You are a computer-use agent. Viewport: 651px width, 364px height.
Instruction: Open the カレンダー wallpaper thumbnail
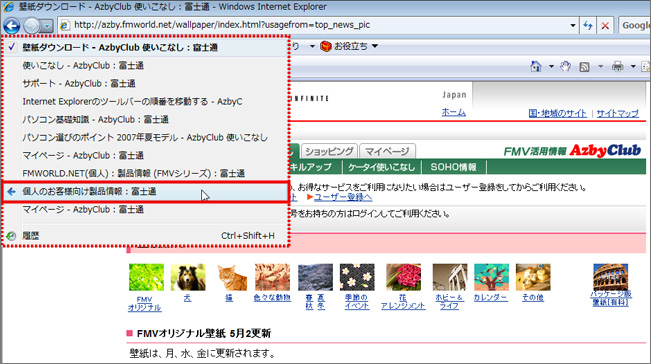click(x=492, y=277)
